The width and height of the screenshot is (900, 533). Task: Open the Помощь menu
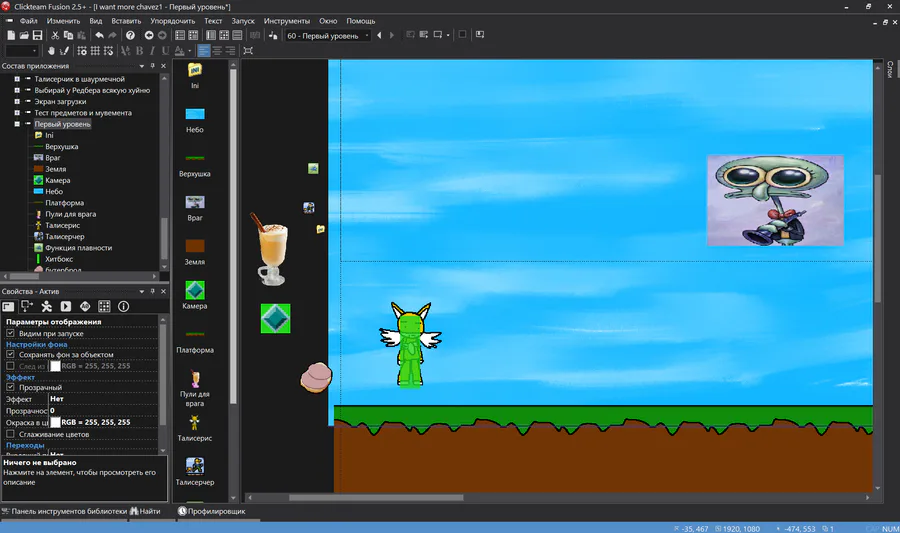coord(360,21)
